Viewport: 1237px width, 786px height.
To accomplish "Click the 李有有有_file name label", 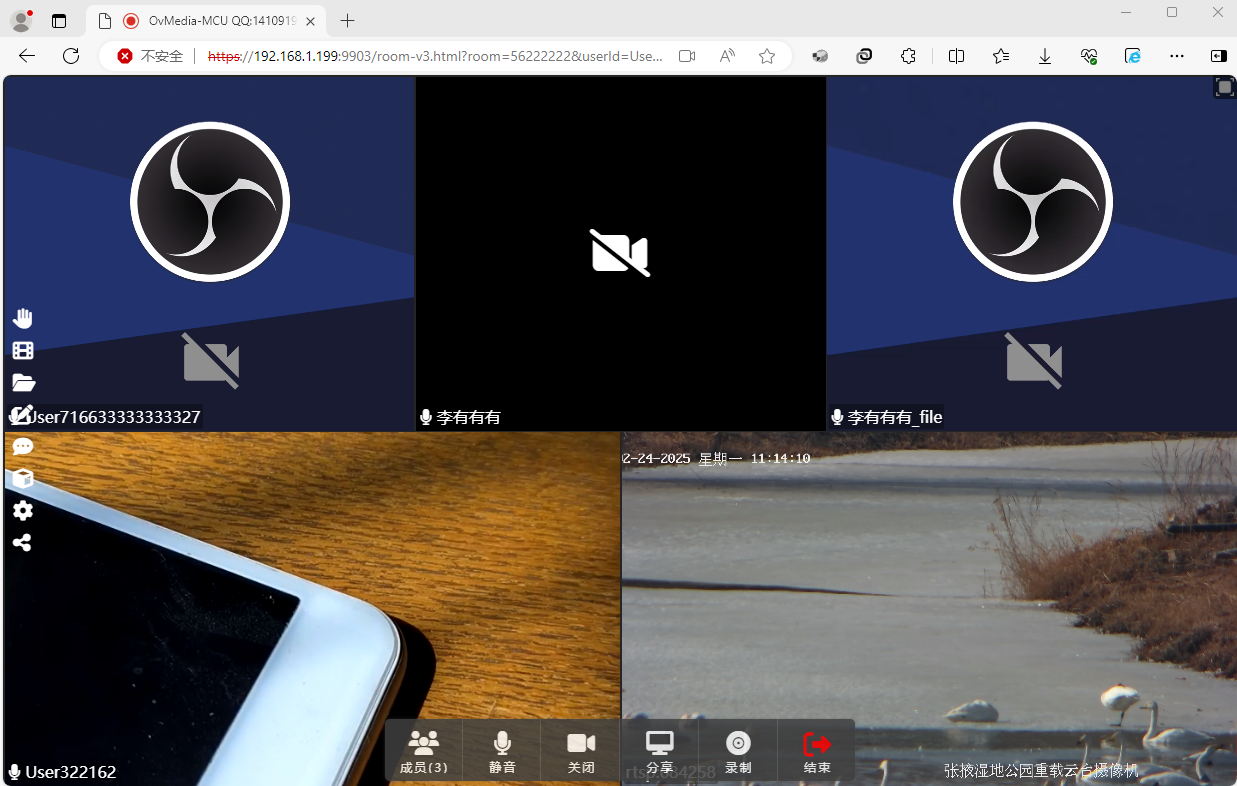I will point(895,417).
